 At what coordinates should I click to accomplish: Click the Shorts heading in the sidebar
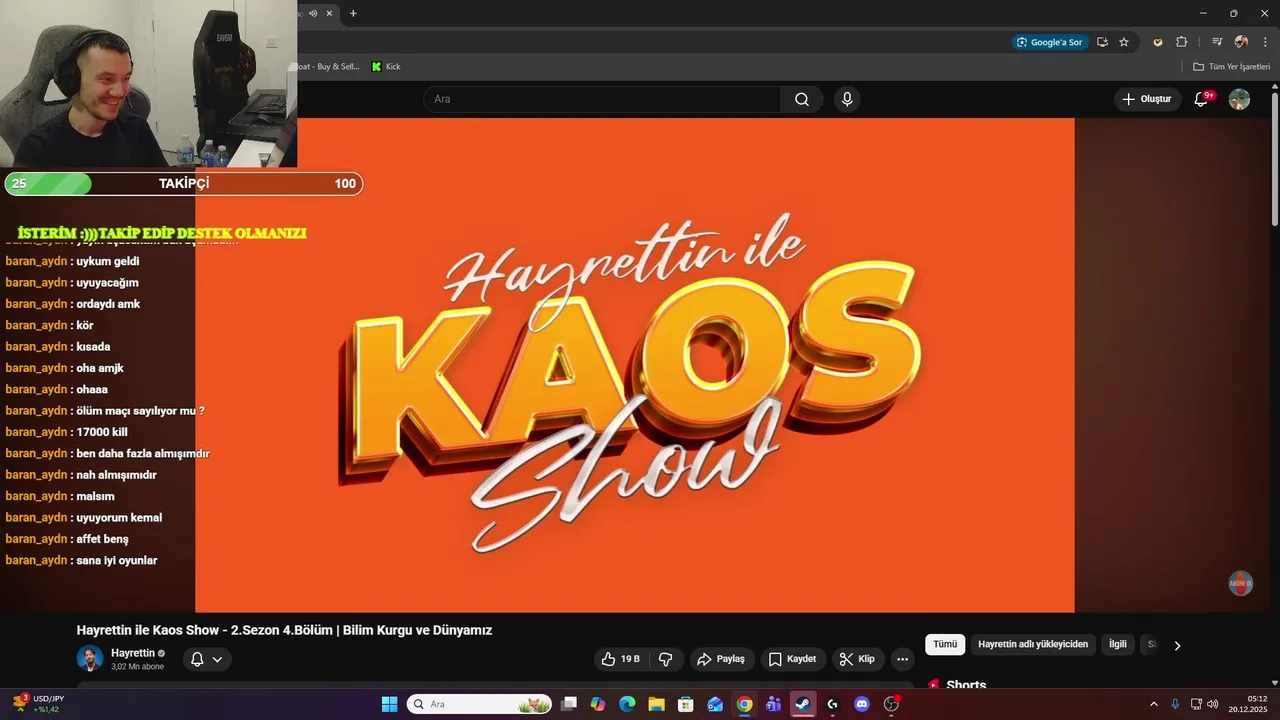pos(965,685)
